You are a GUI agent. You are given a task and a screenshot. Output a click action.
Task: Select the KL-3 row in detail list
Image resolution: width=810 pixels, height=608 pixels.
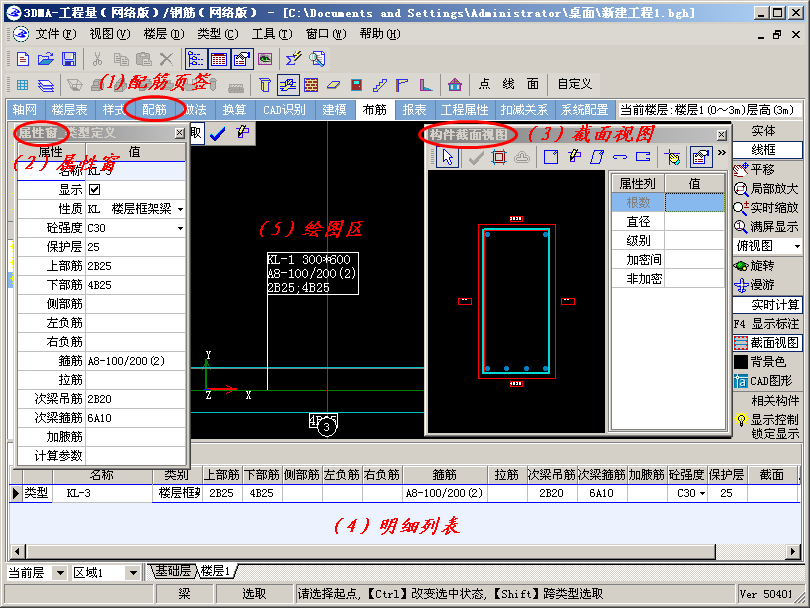pos(403,493)
